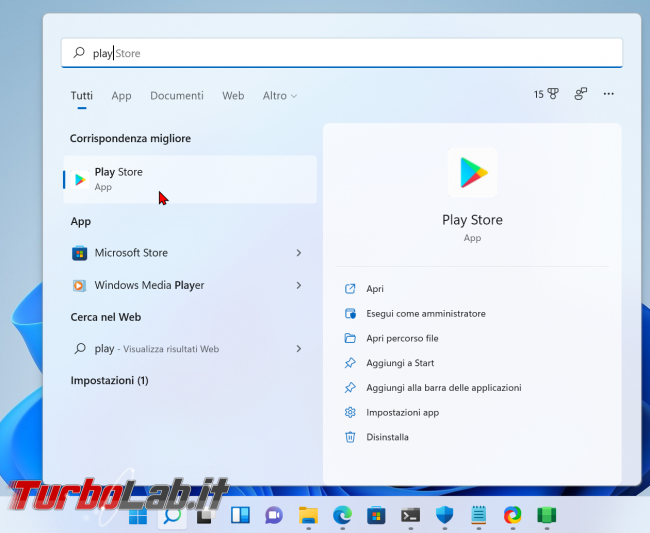The image size is (650, 533).
Task: Open the green app icon on the taskbar
Action: [547, 516]
